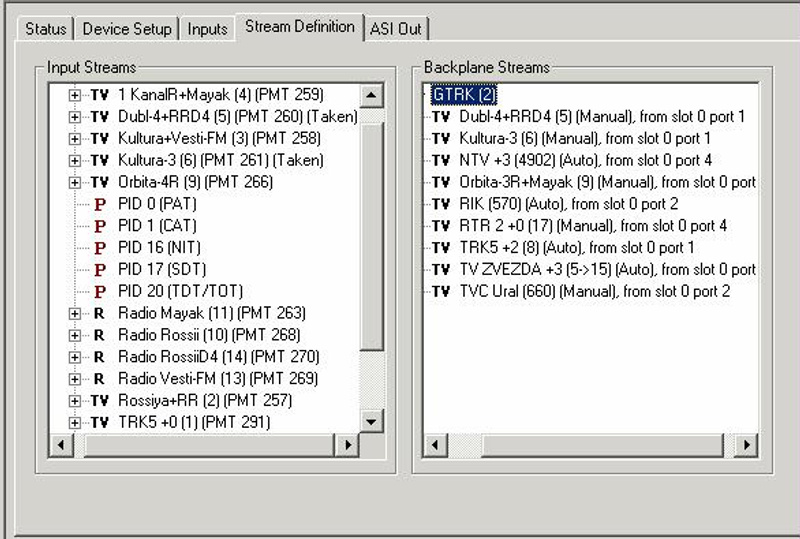
Task: Open the ASI Out tab
Action: pos(396,29)
